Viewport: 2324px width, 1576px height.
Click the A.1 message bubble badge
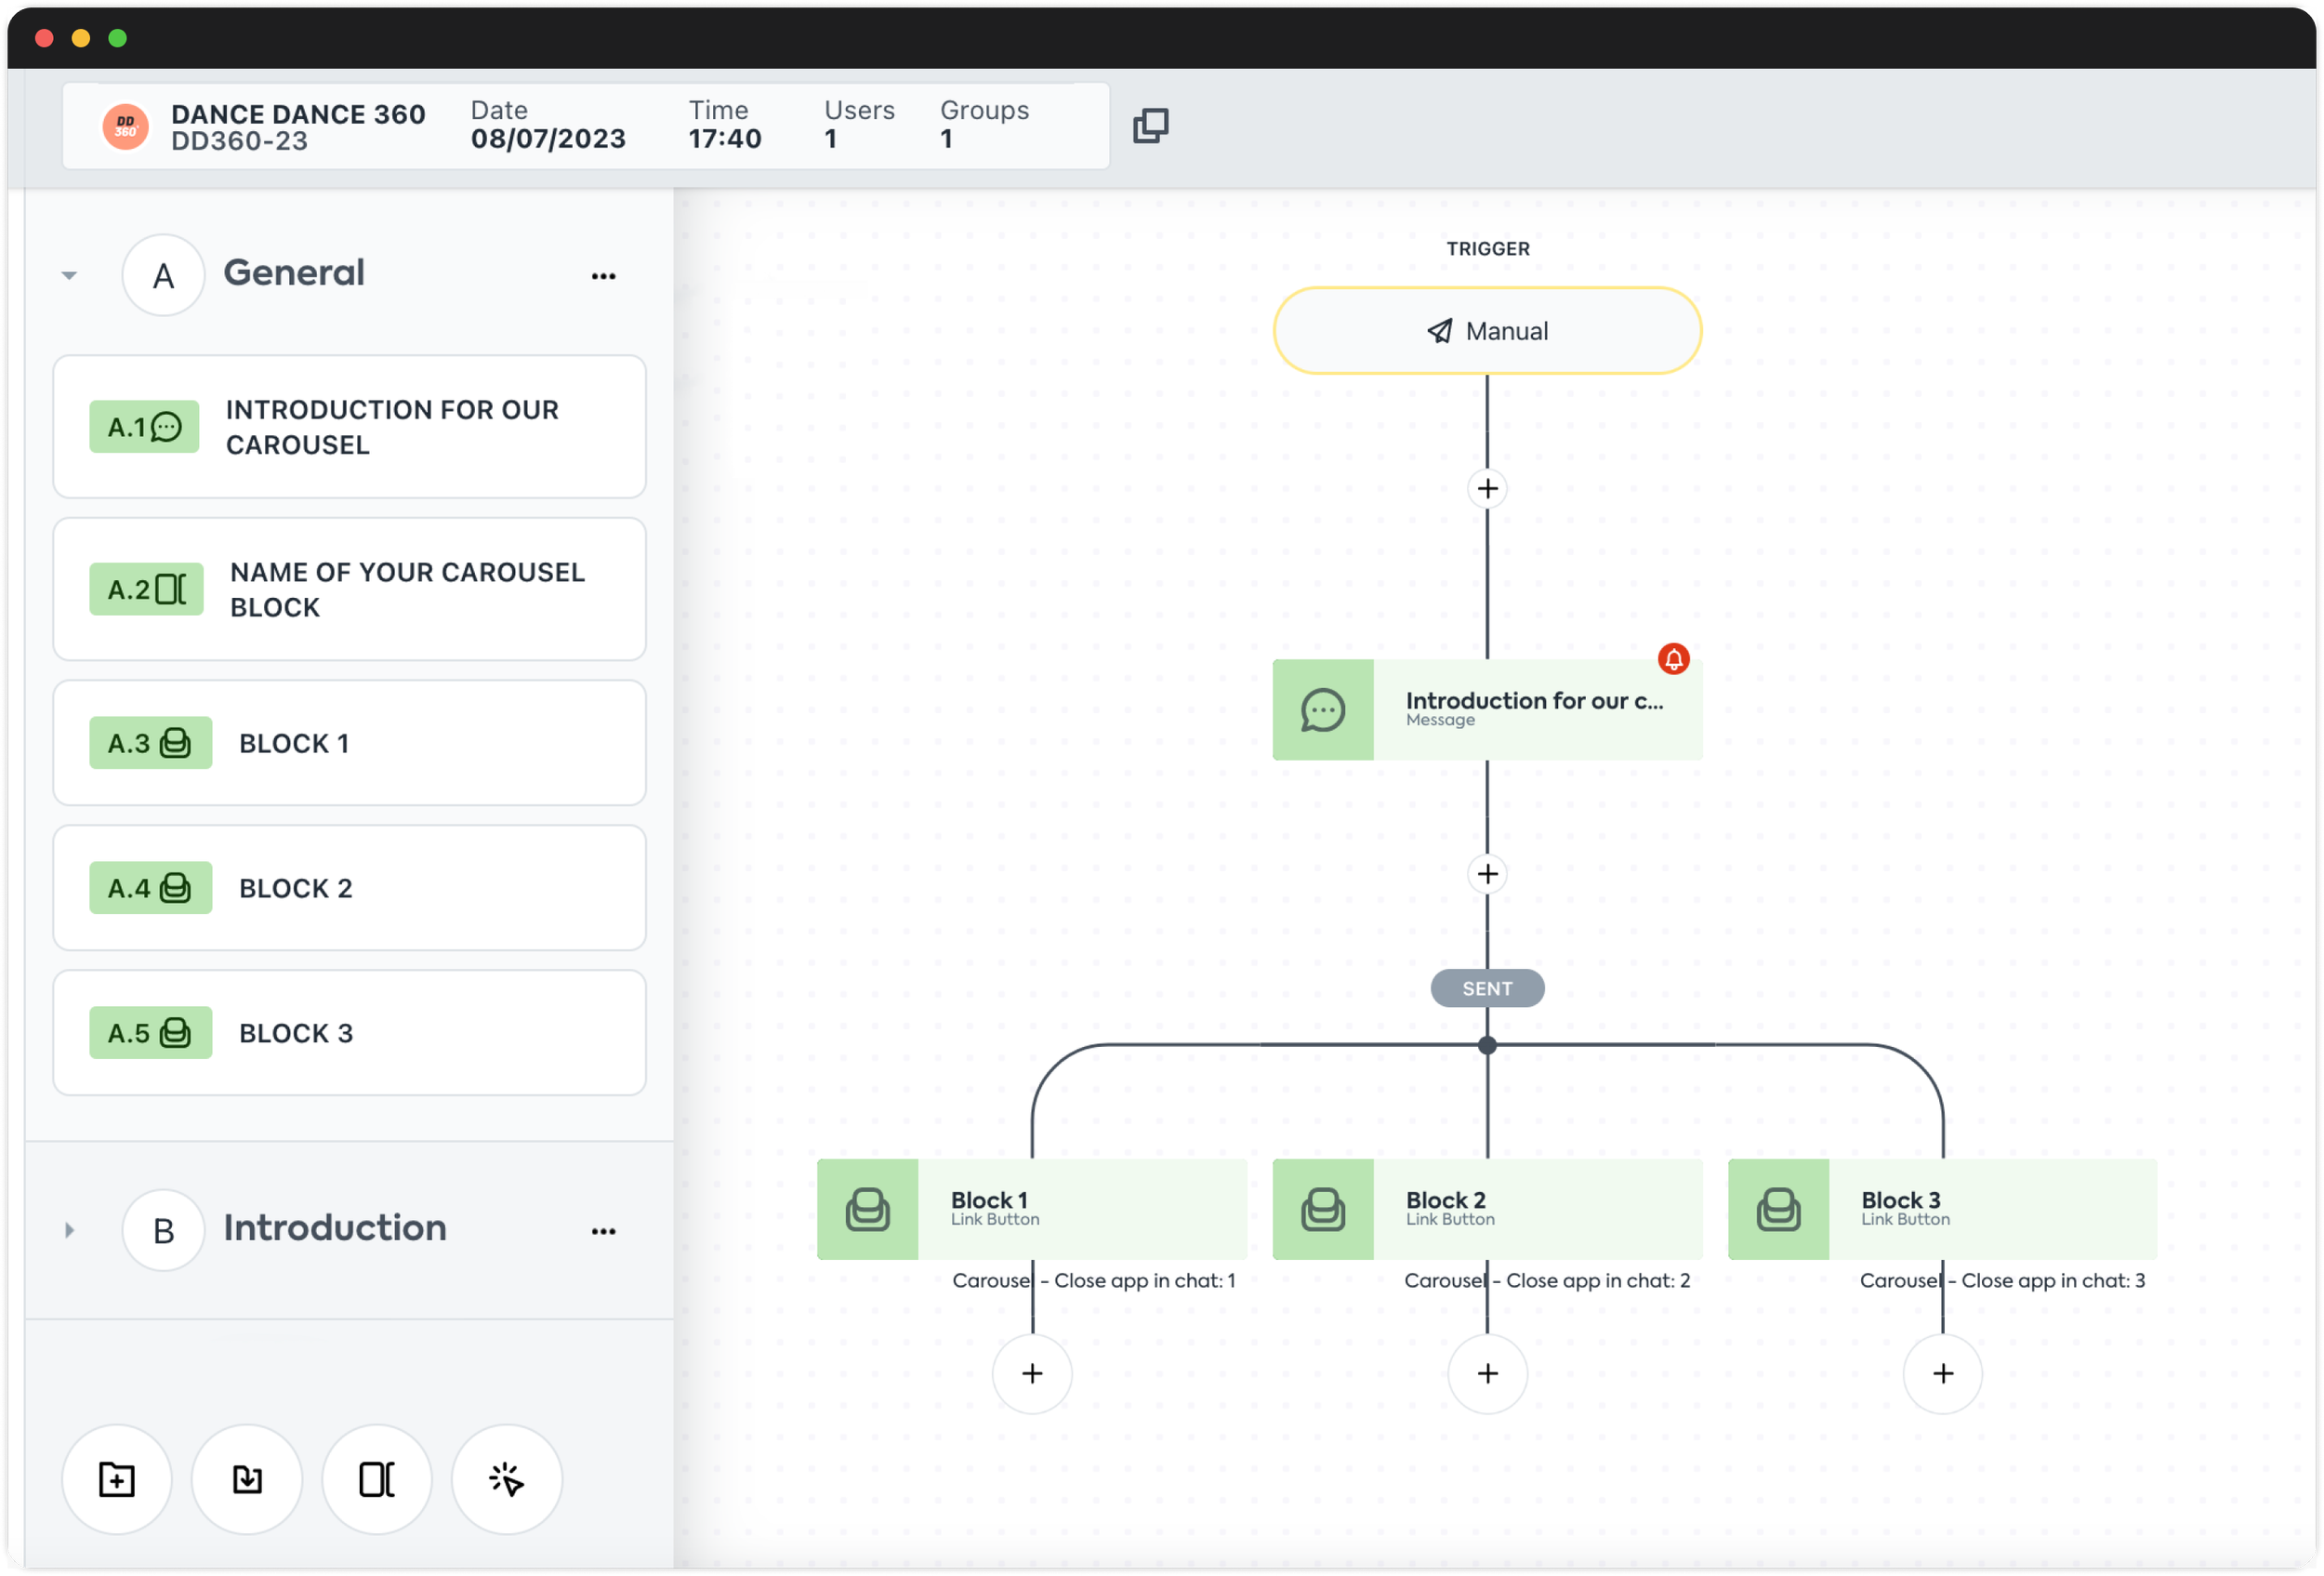tap(144, 427)
